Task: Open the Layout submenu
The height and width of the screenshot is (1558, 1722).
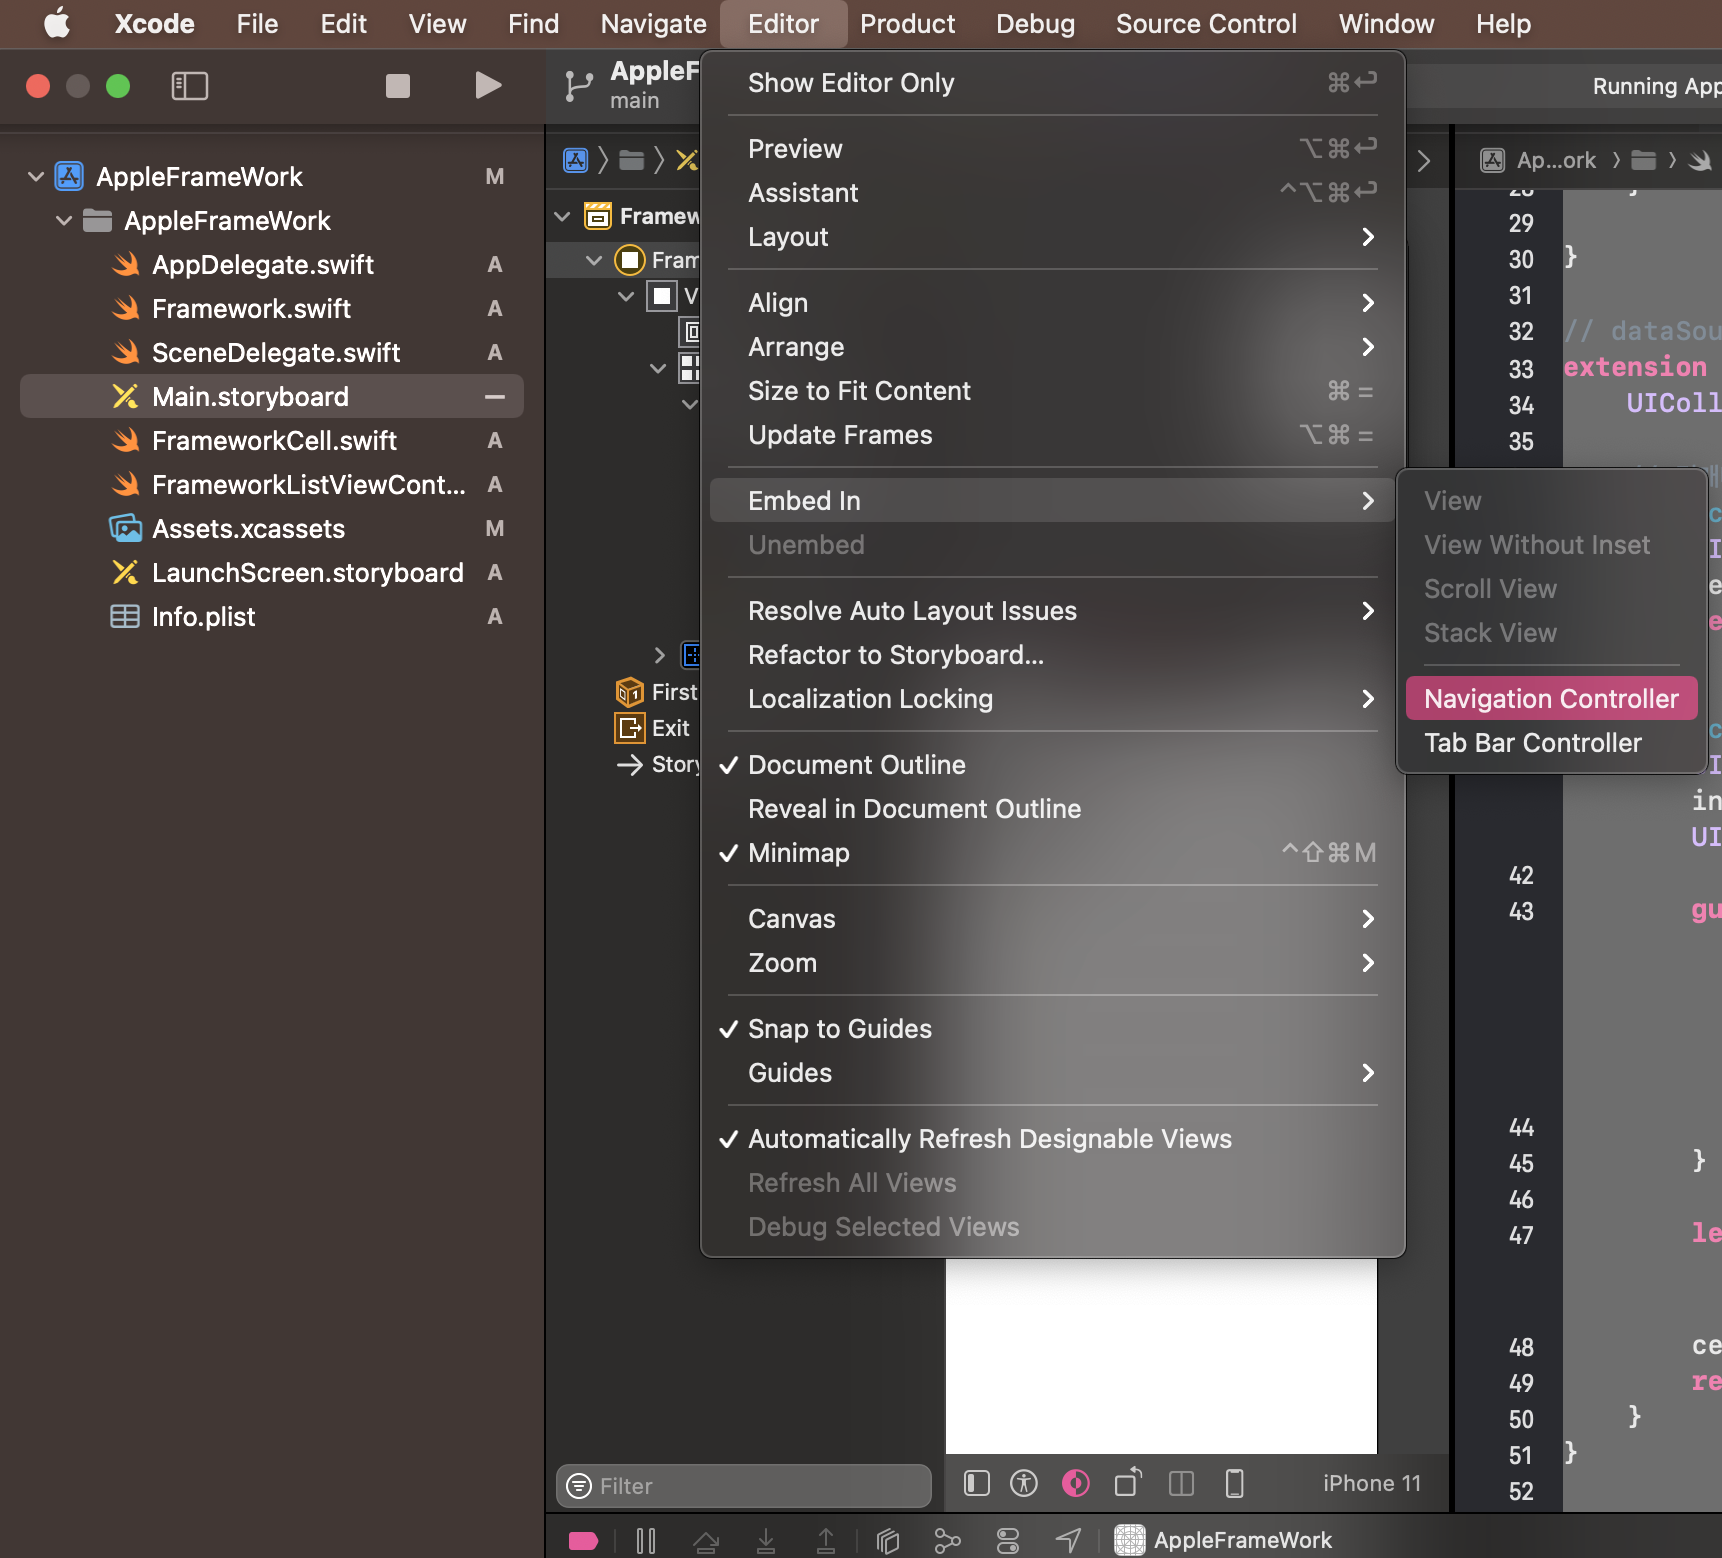Action: pos(1053,237)
